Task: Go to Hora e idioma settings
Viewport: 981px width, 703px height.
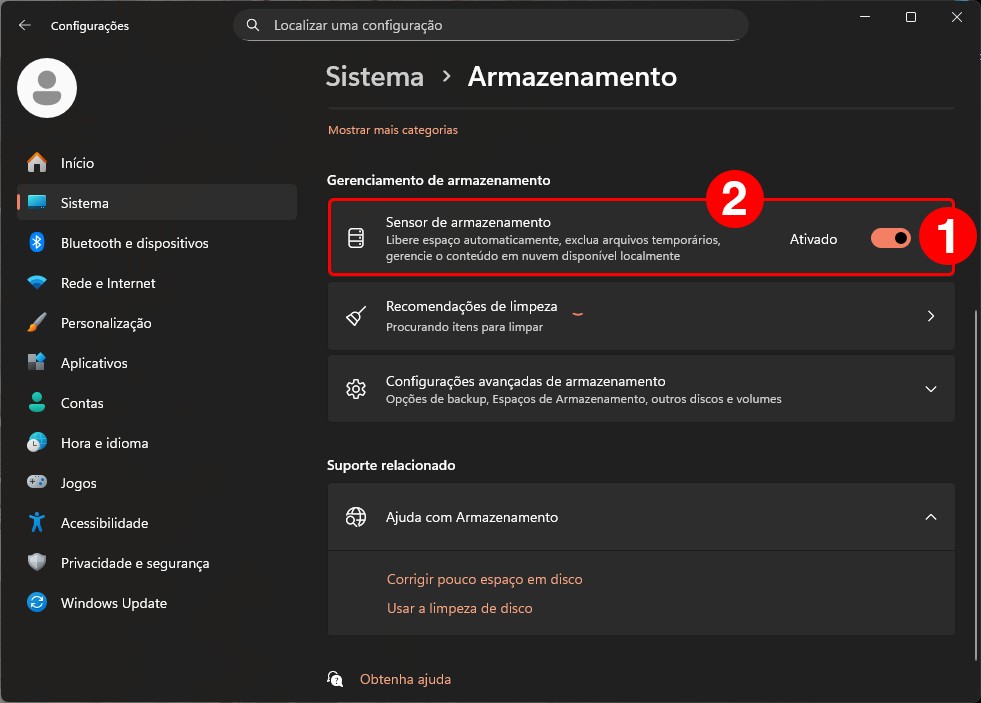Action: click(x=104, y=443)
